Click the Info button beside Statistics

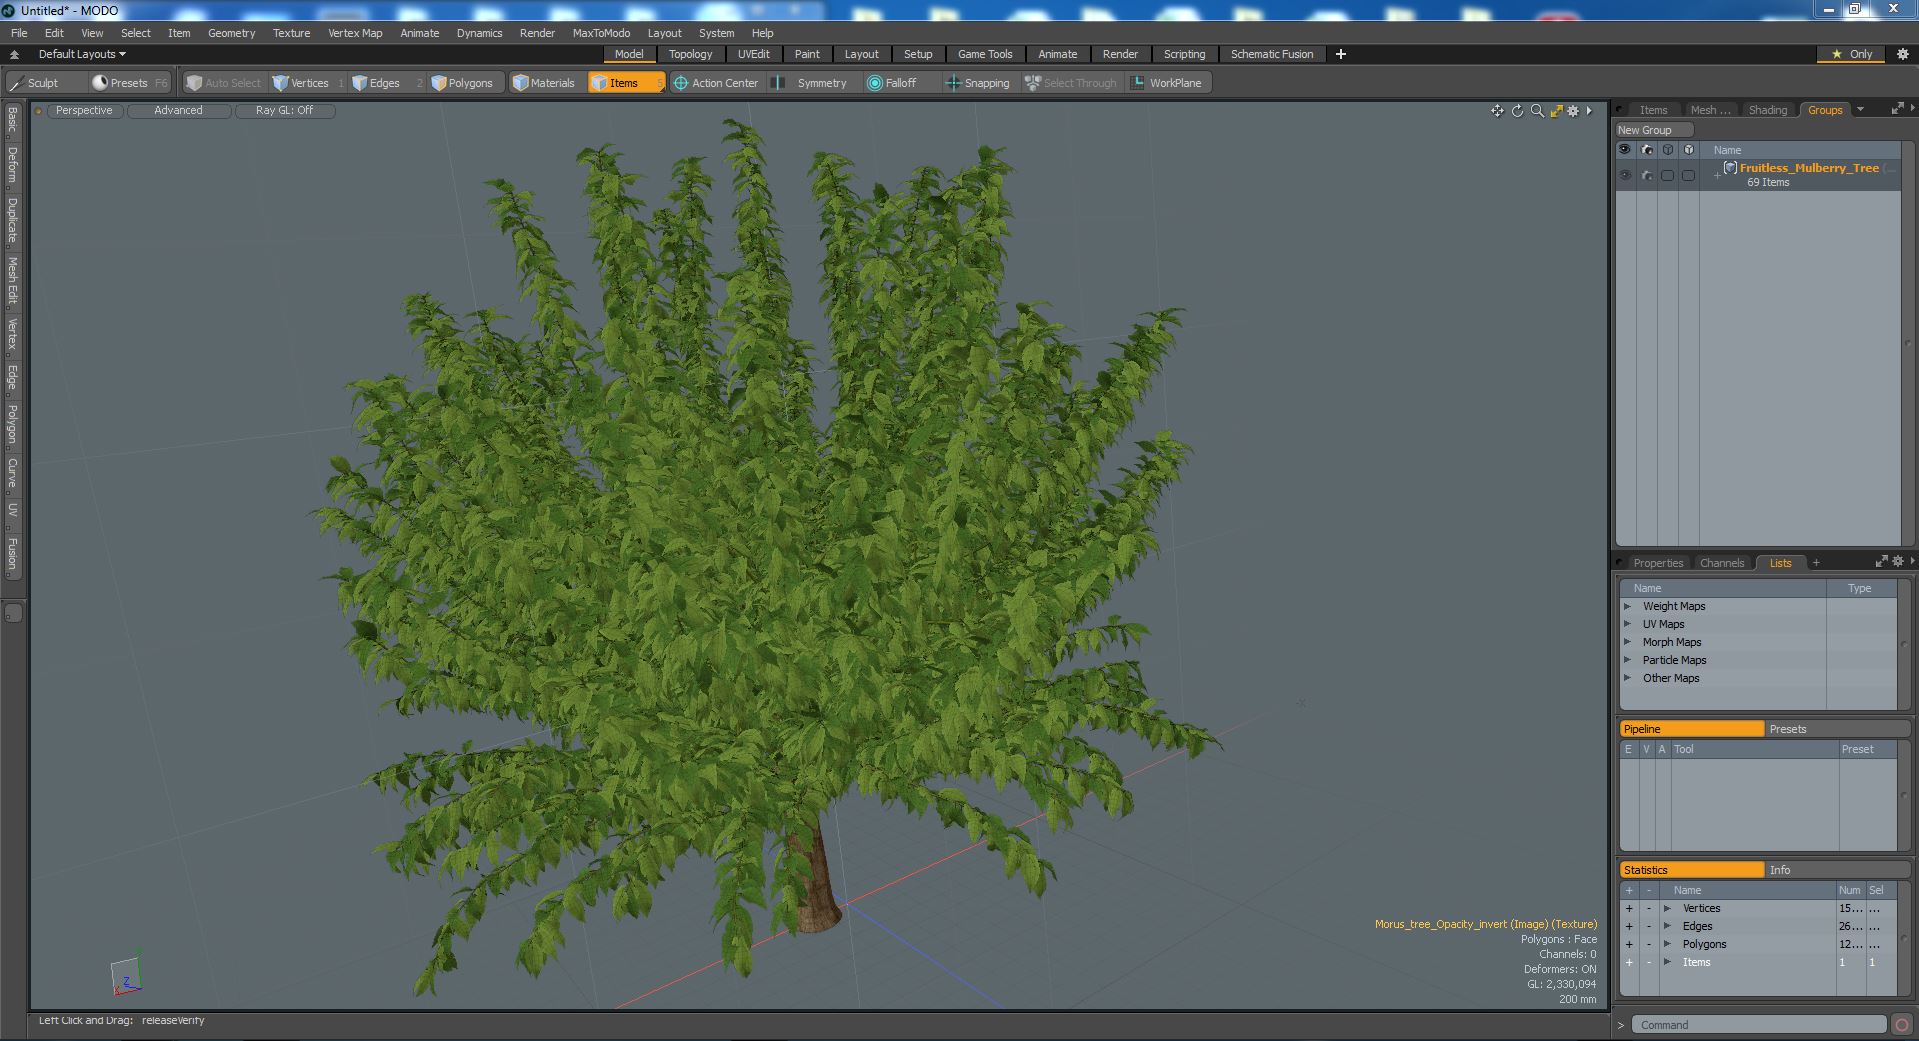(x=1838, y=870)
